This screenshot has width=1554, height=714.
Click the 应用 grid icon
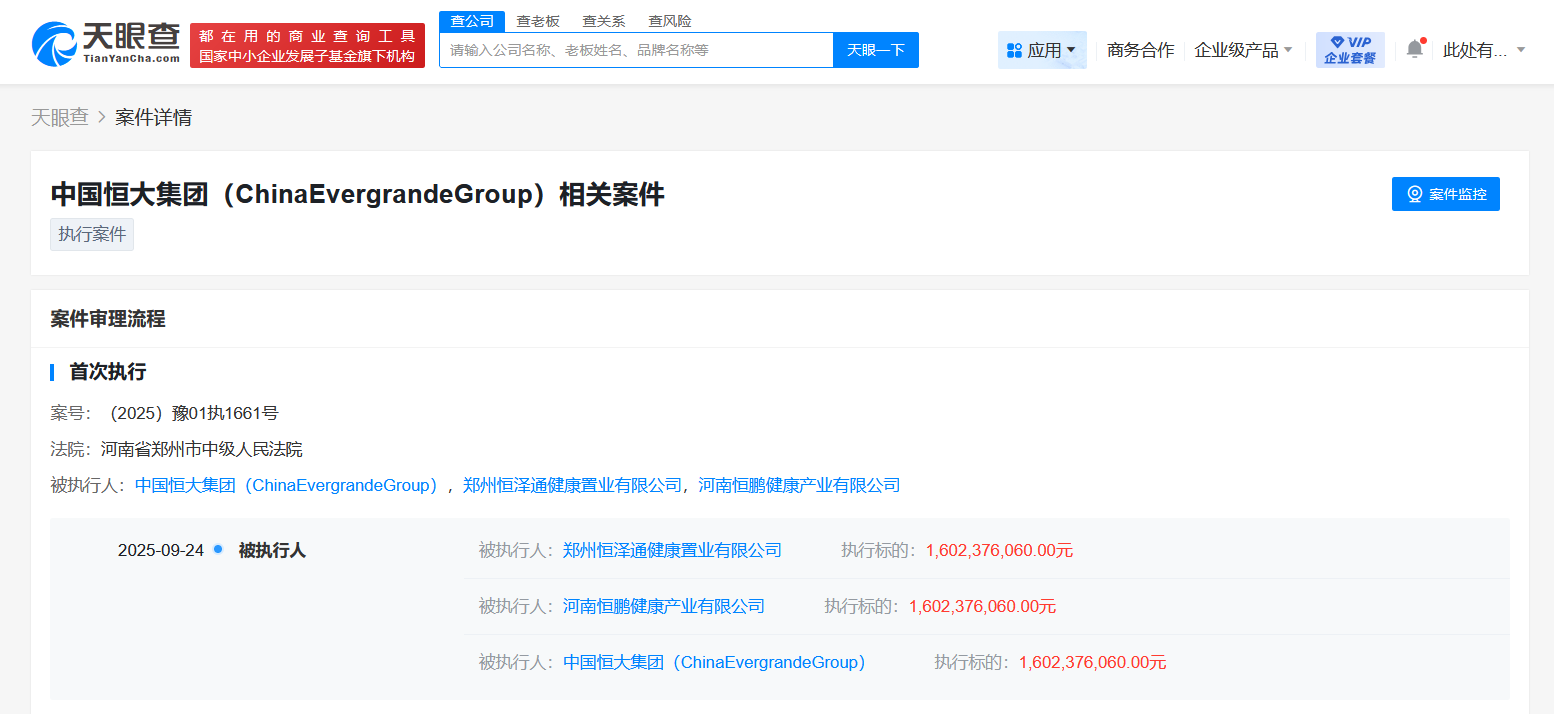[1014, 50]
